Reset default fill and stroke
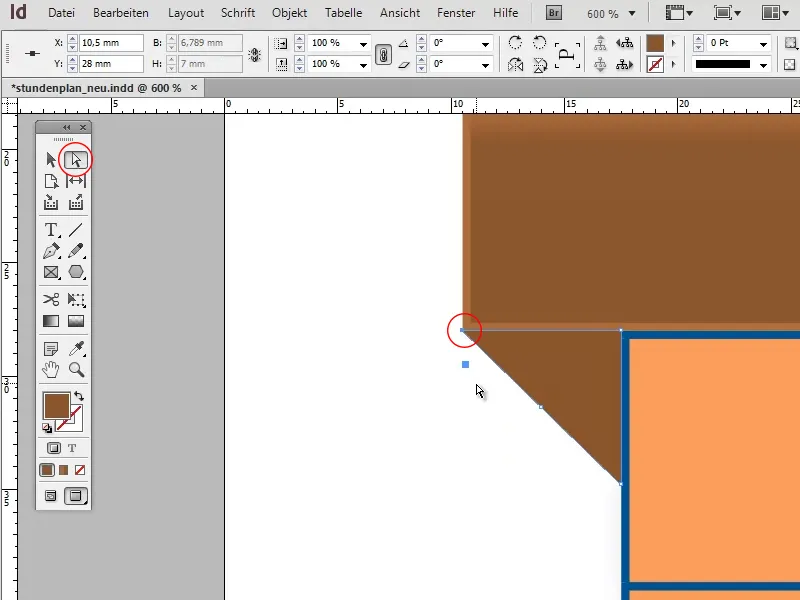The image size is (800, 600). click(47, 428)
